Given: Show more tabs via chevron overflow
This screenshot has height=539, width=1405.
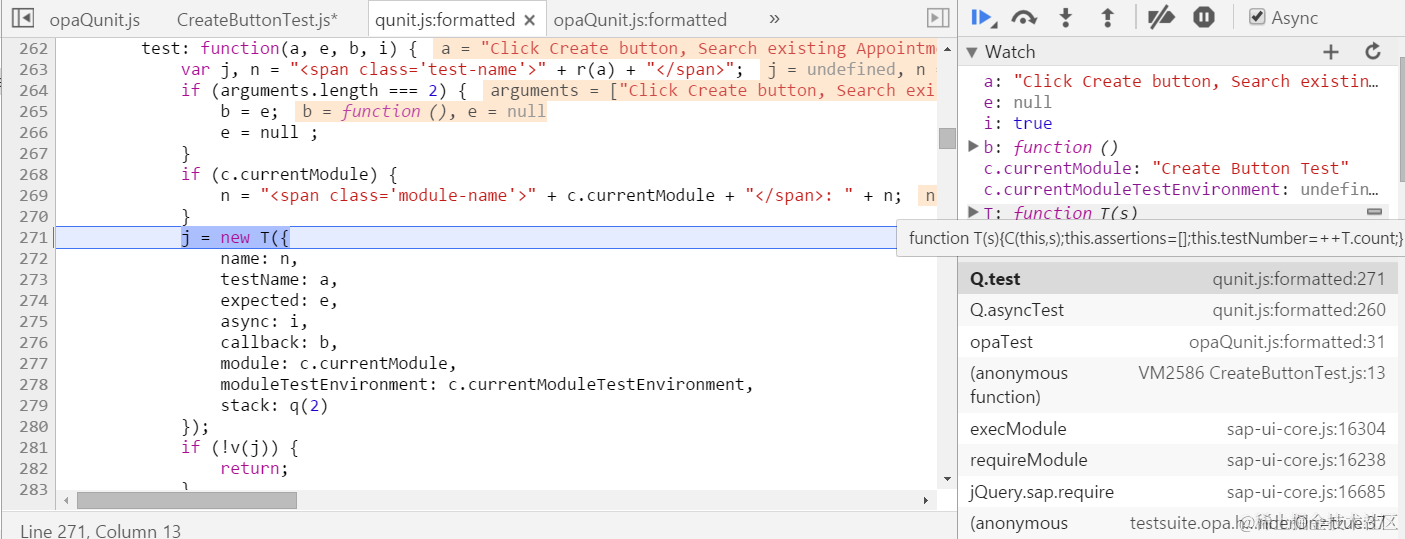Looking at the screenshot, I should coord(774,19).
